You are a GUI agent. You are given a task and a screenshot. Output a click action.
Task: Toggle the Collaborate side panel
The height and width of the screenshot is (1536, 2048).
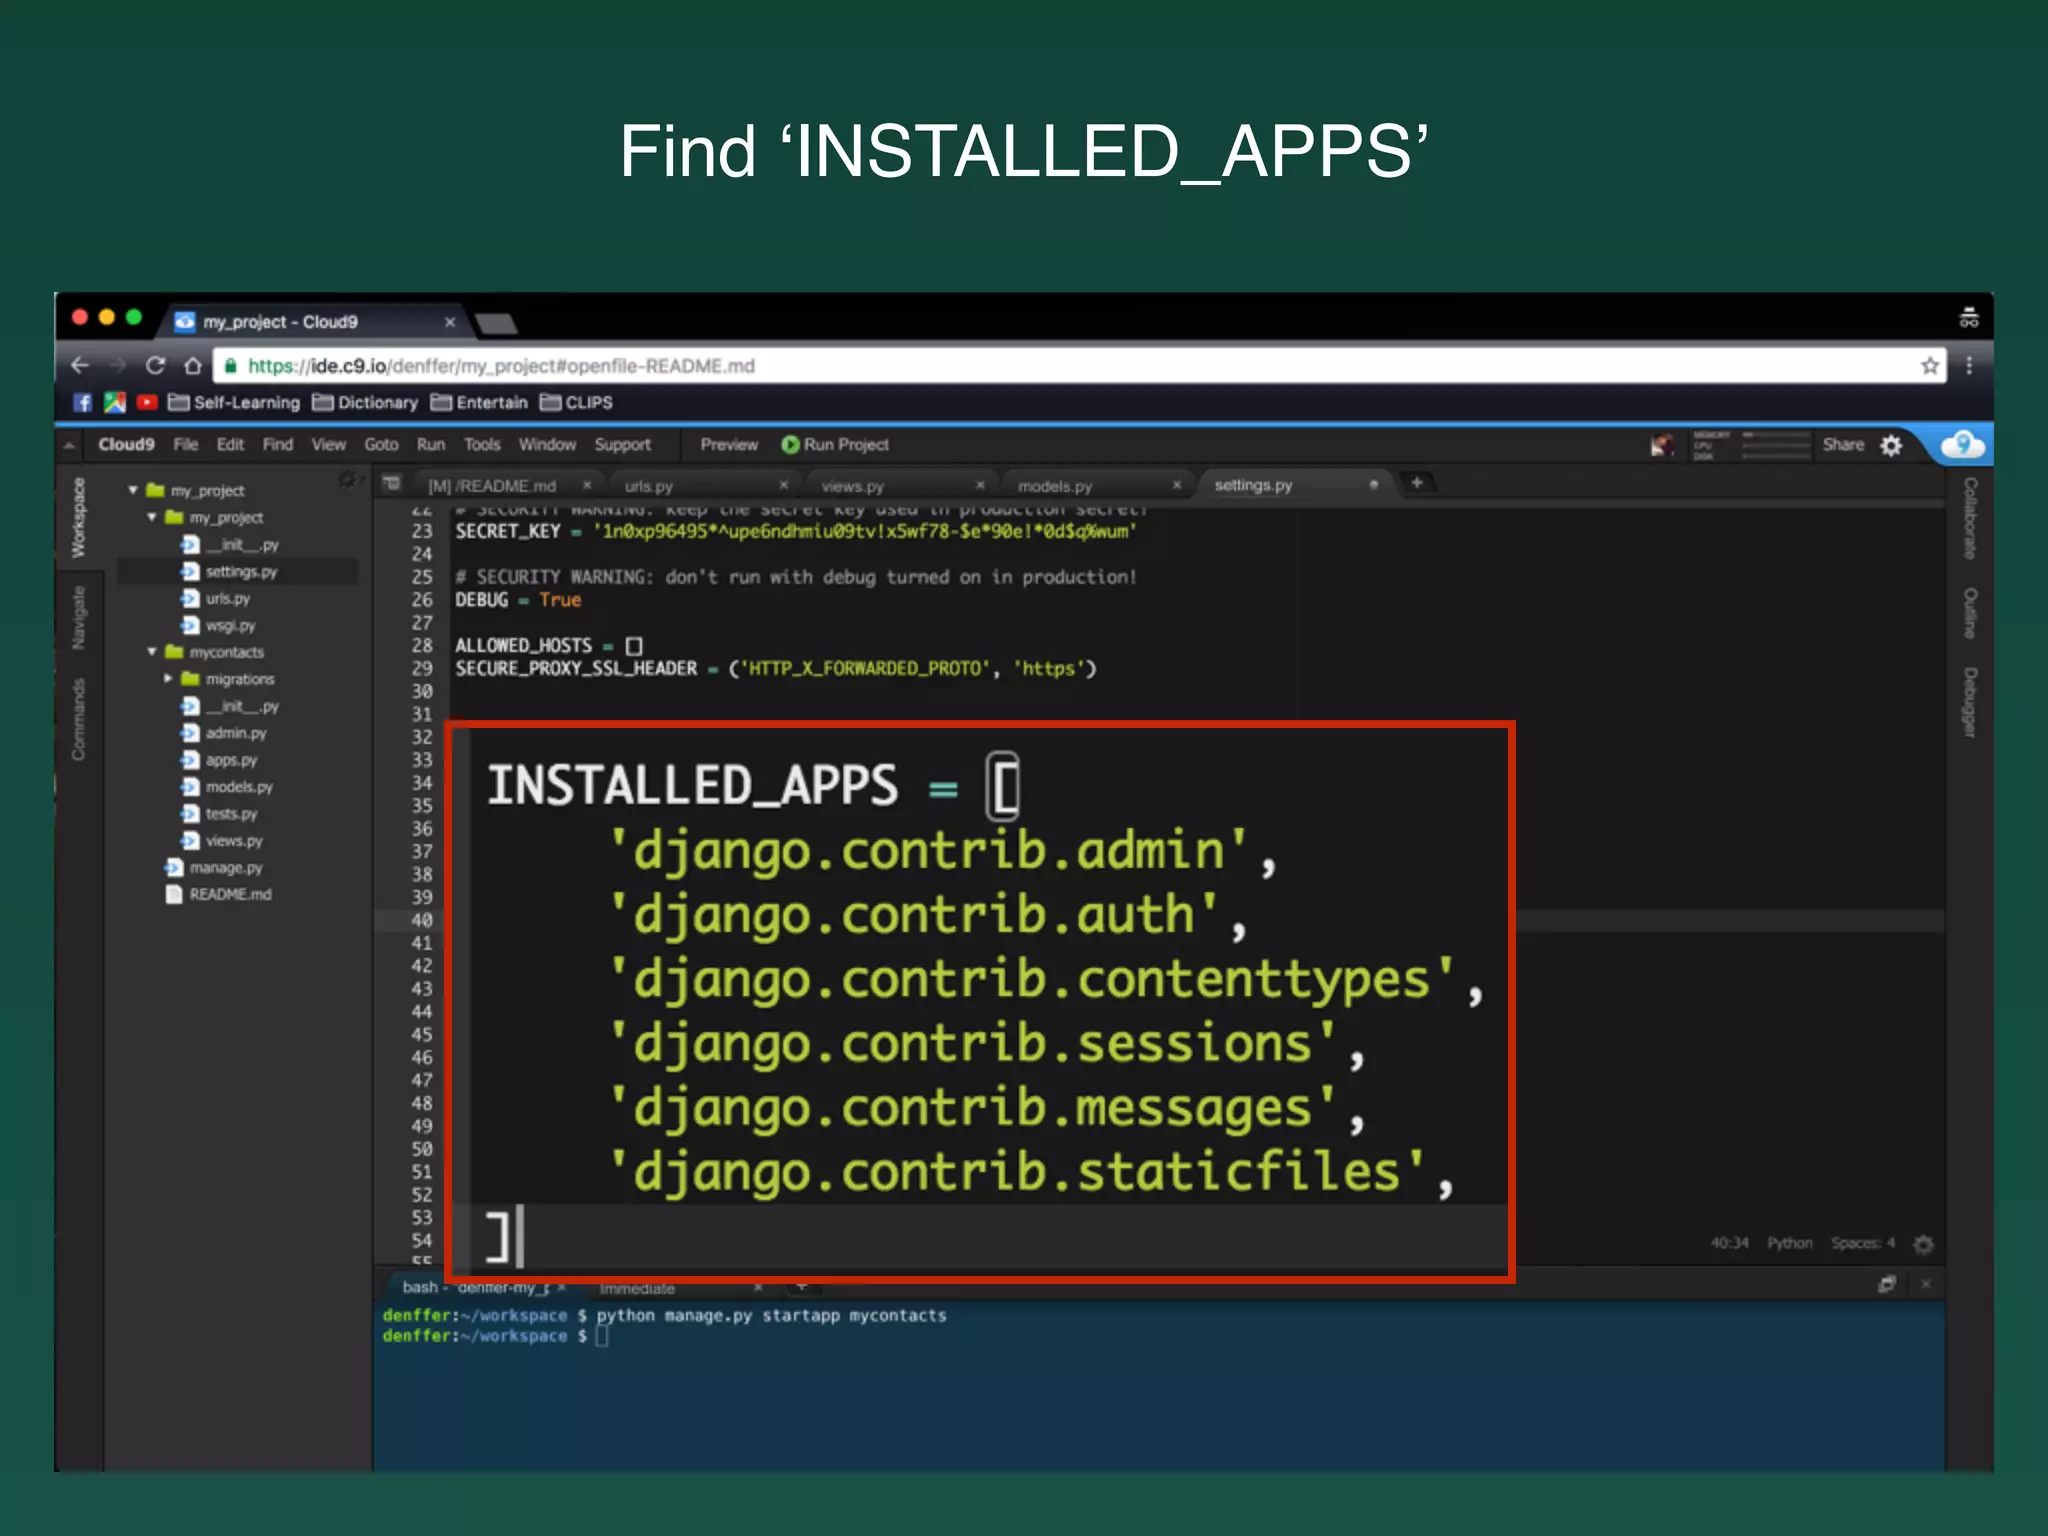(x=1969, y=518)
